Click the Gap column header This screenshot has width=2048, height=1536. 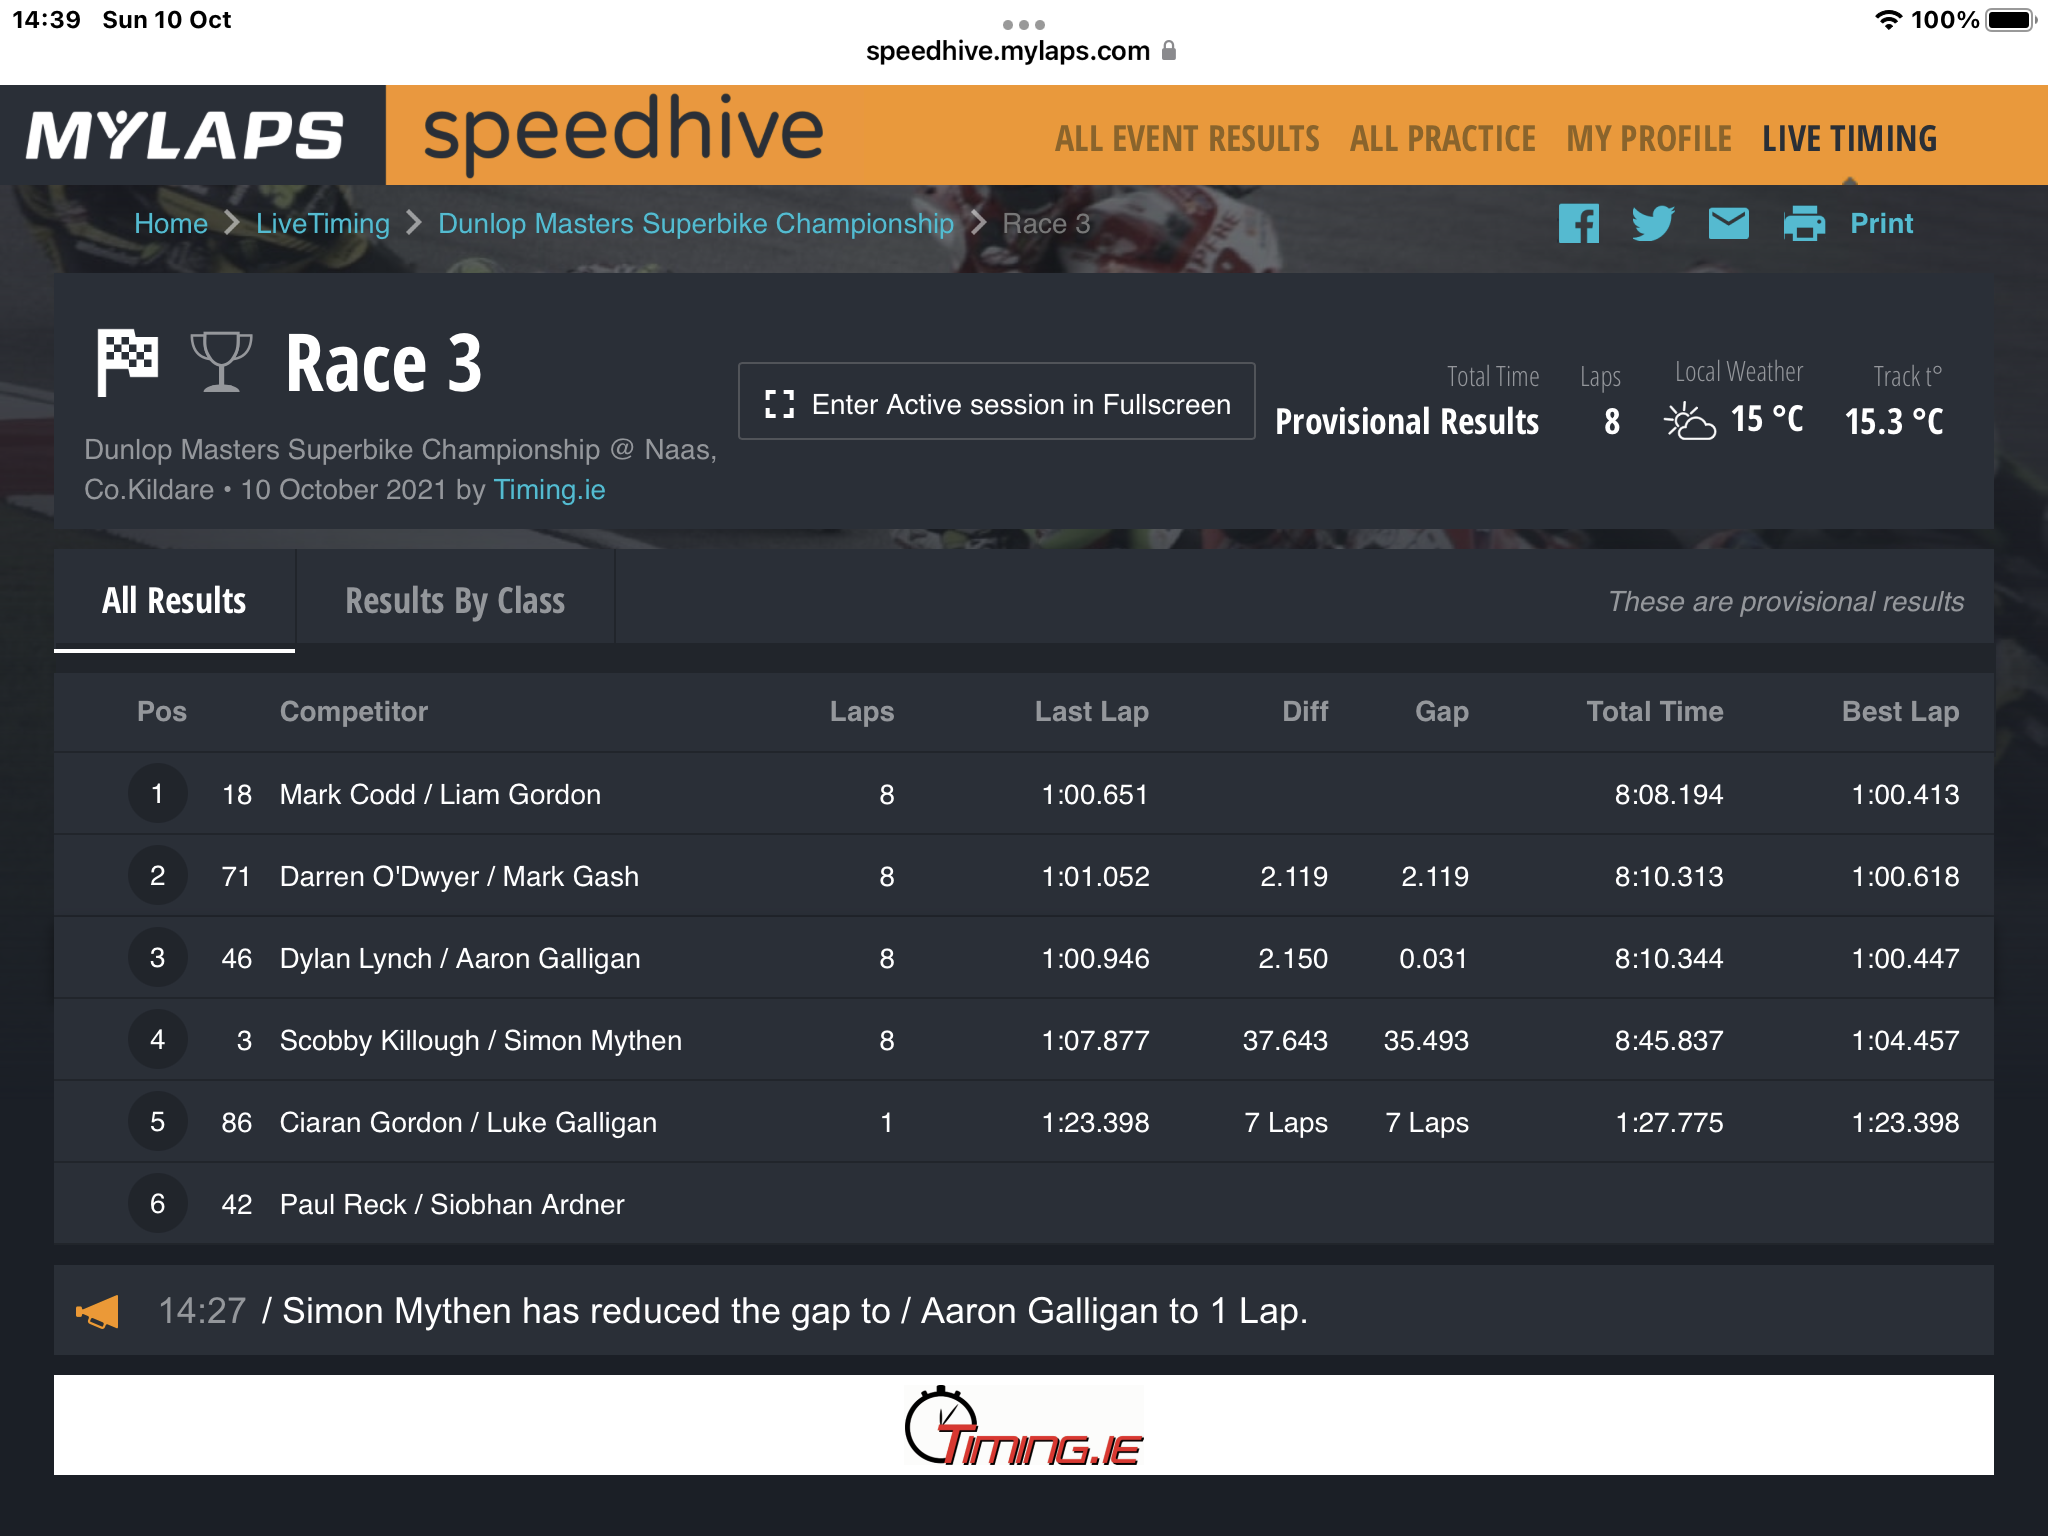1442,712
